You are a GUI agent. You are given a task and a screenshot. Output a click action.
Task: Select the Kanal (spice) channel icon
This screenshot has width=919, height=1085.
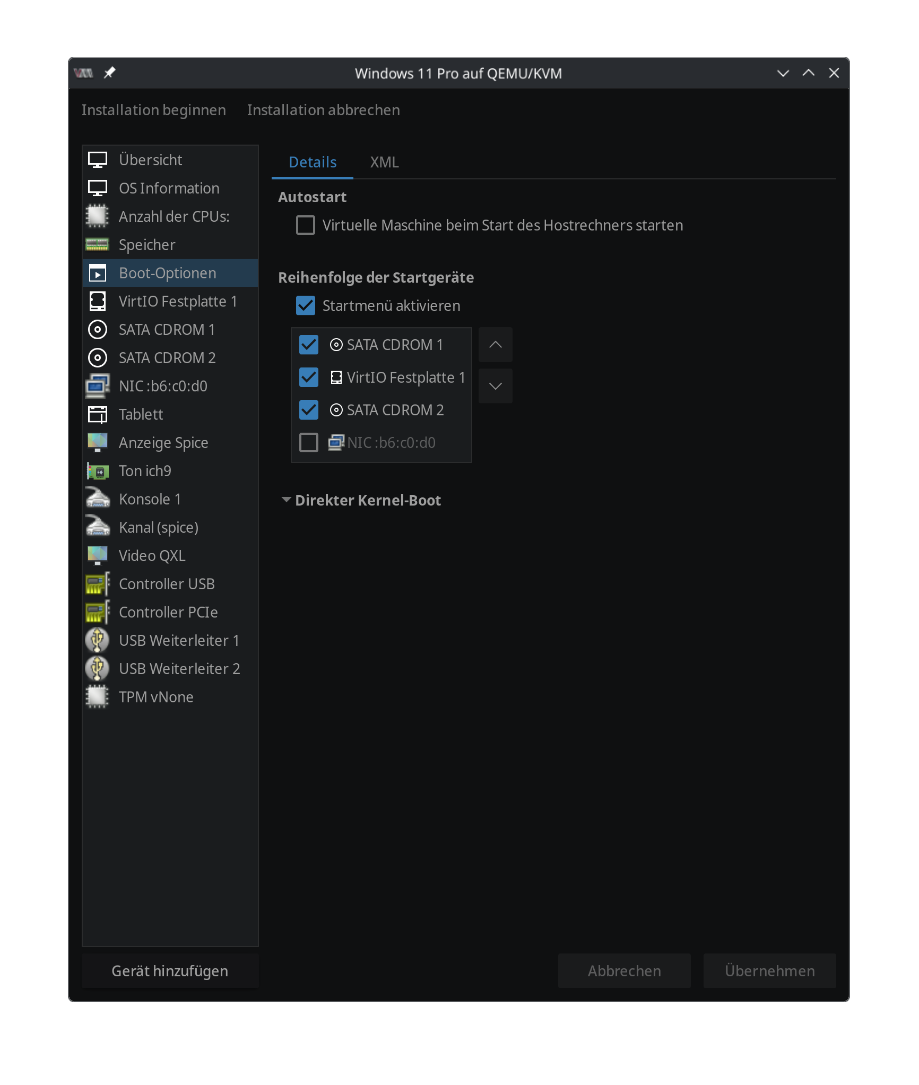point(97,527)
